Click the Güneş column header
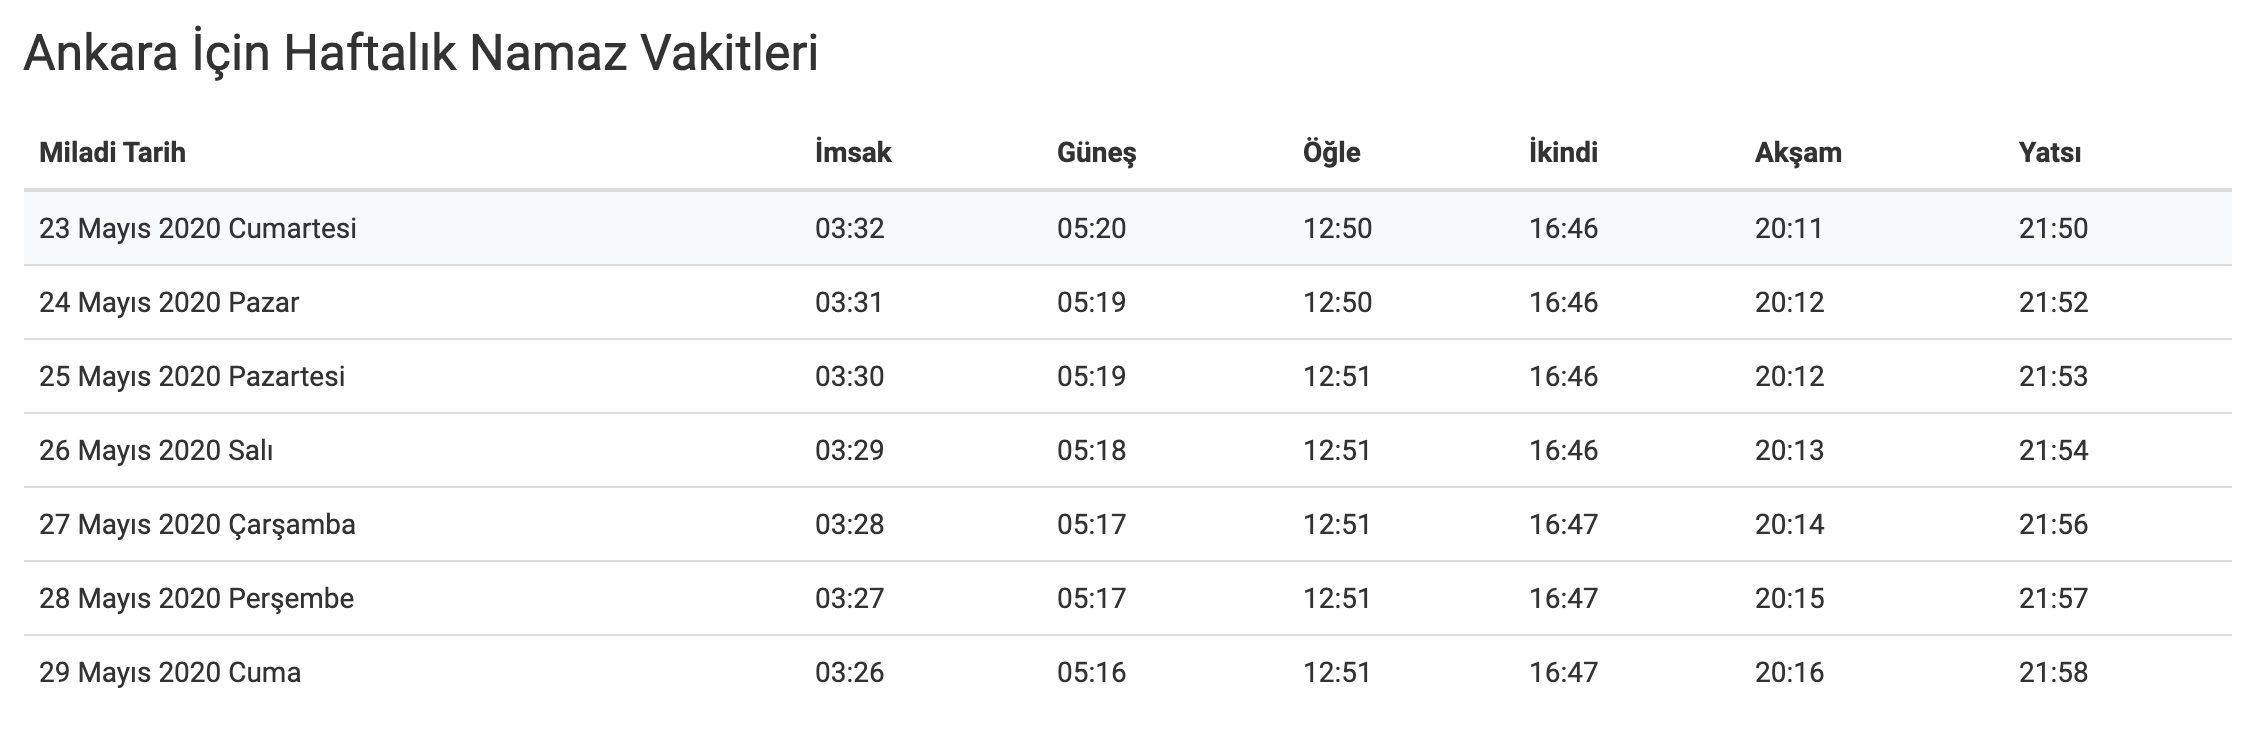2252x744 pixels. click(1096, 153)
